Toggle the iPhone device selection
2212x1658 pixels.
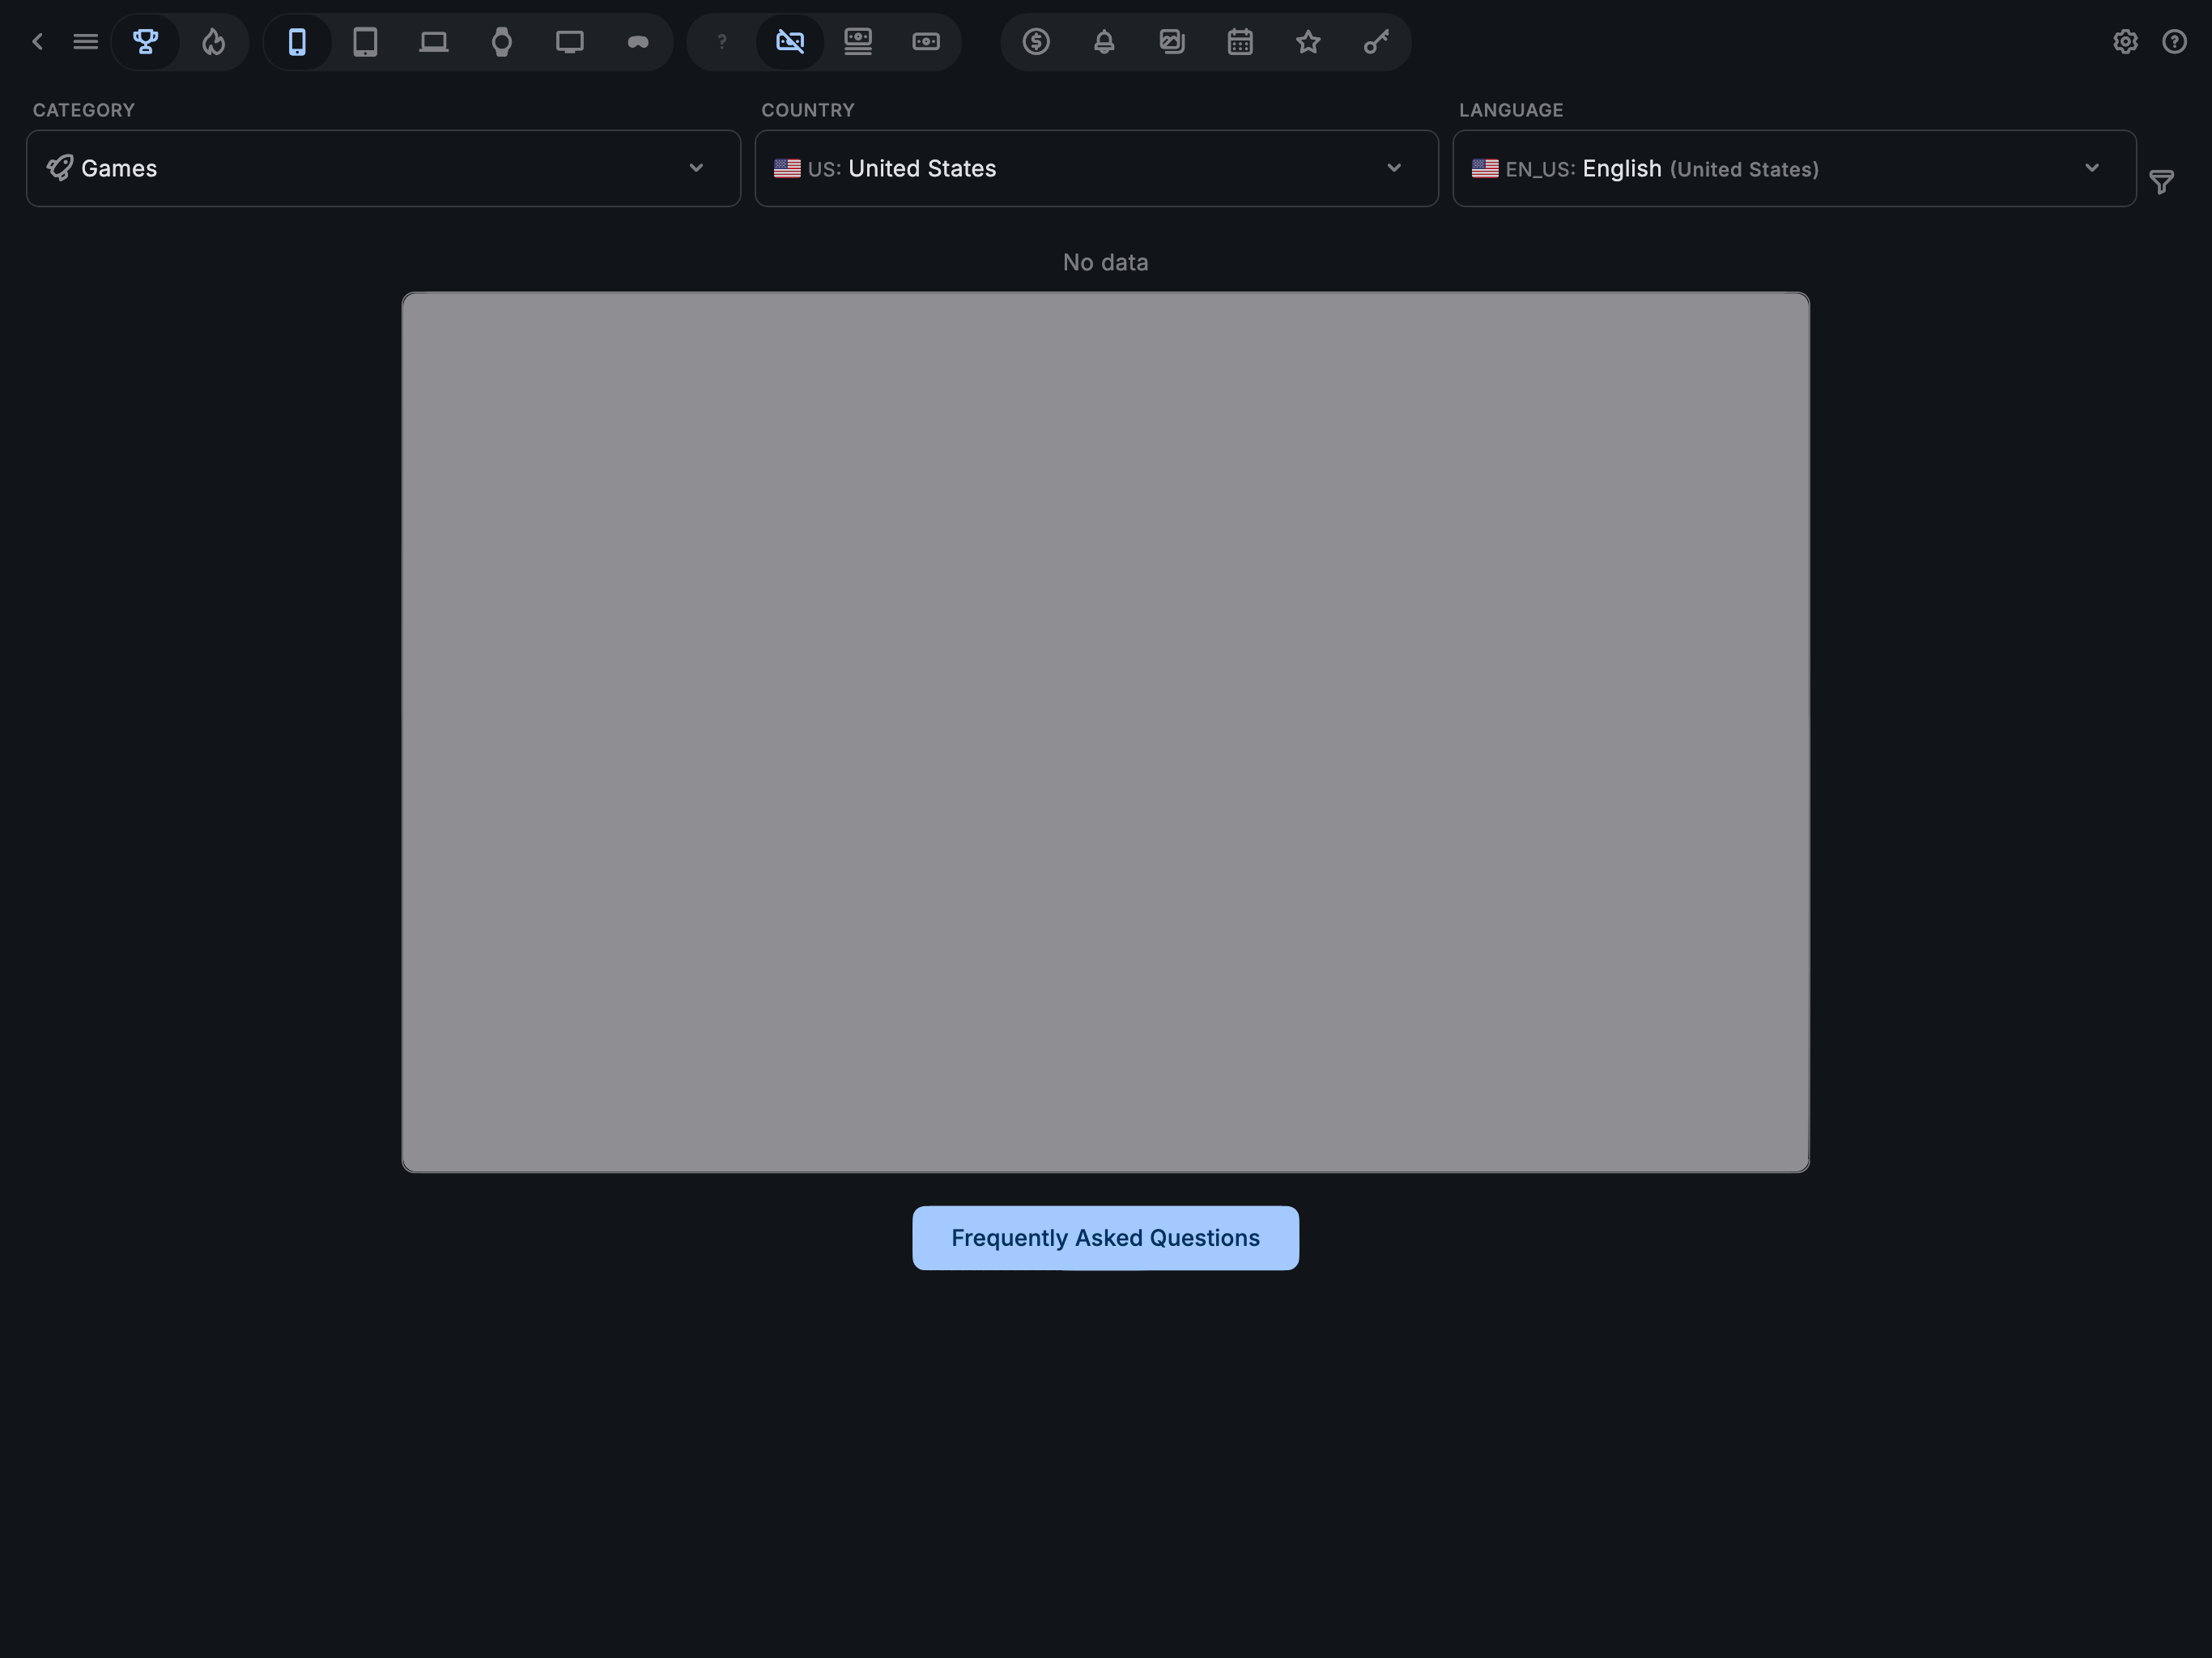point(297,41)
